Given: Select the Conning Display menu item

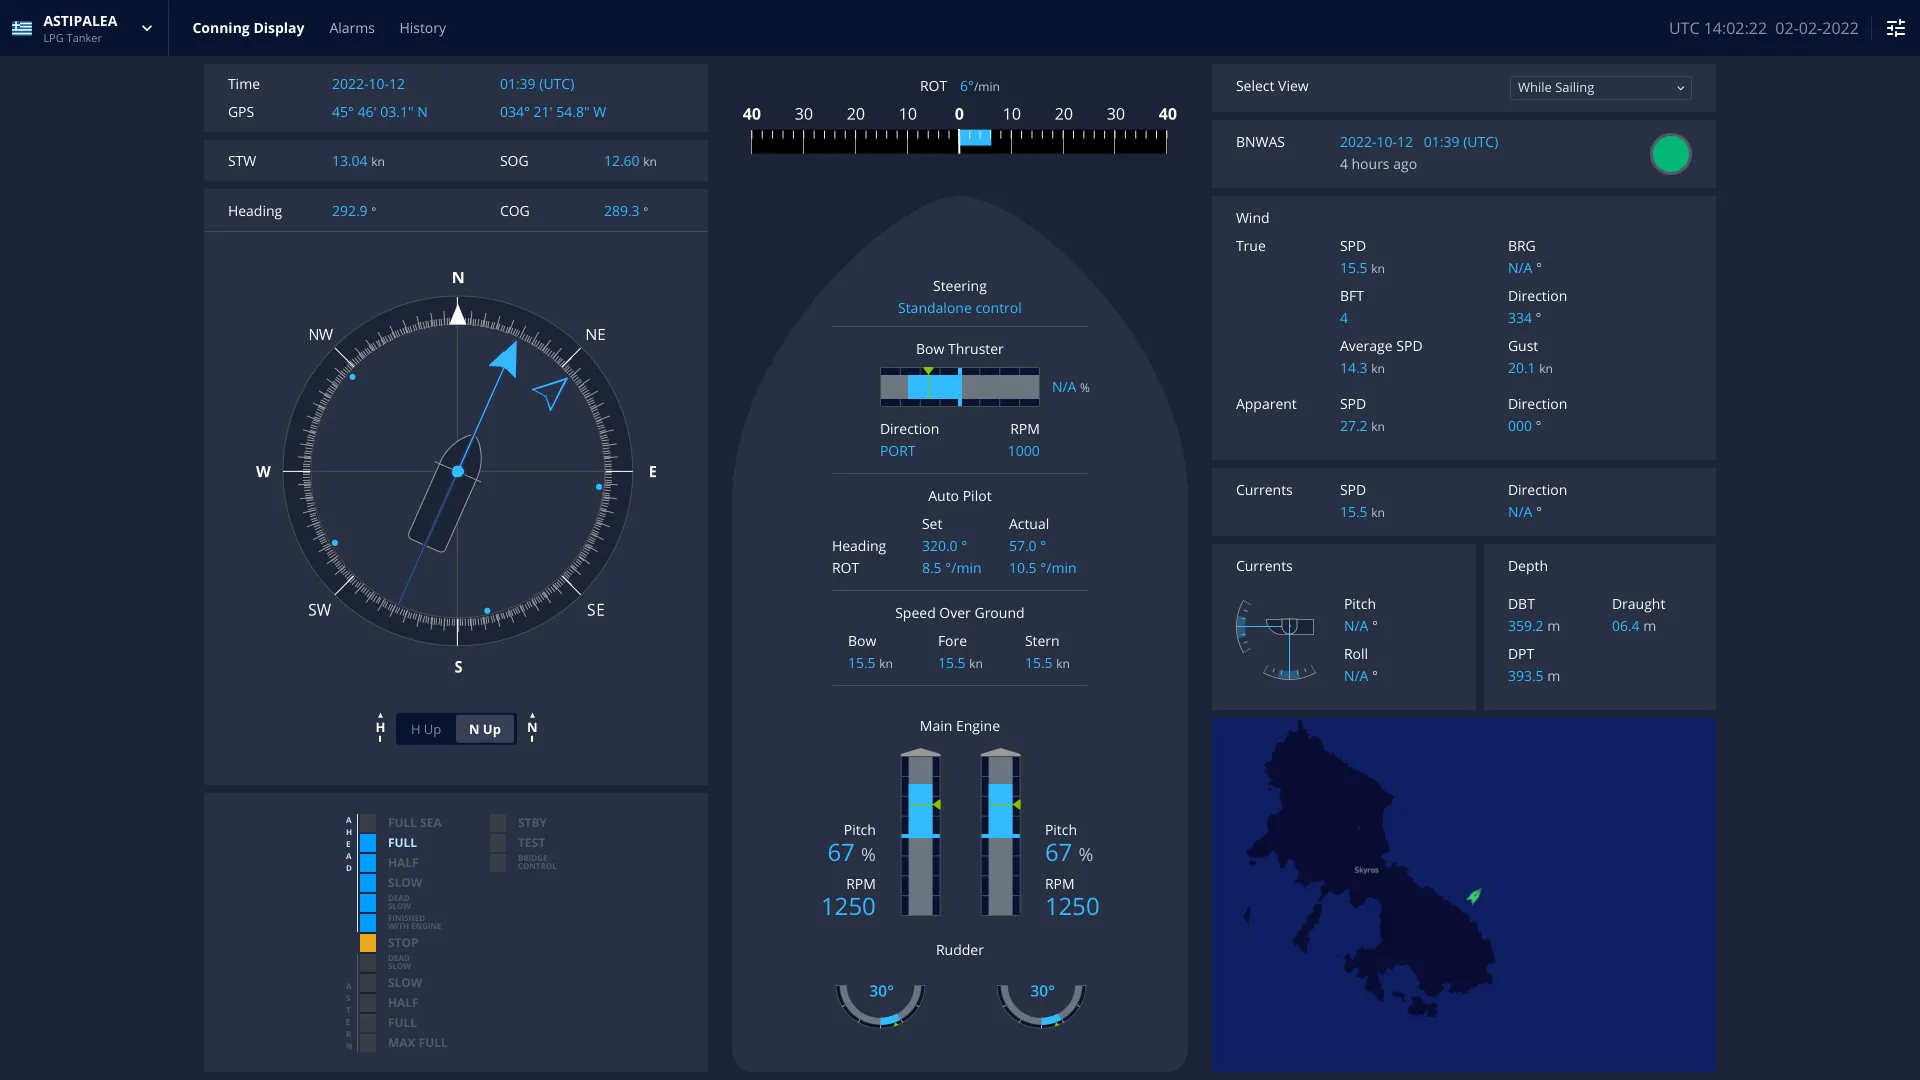Looking at the screenshot, I should (x=248, y=28).
